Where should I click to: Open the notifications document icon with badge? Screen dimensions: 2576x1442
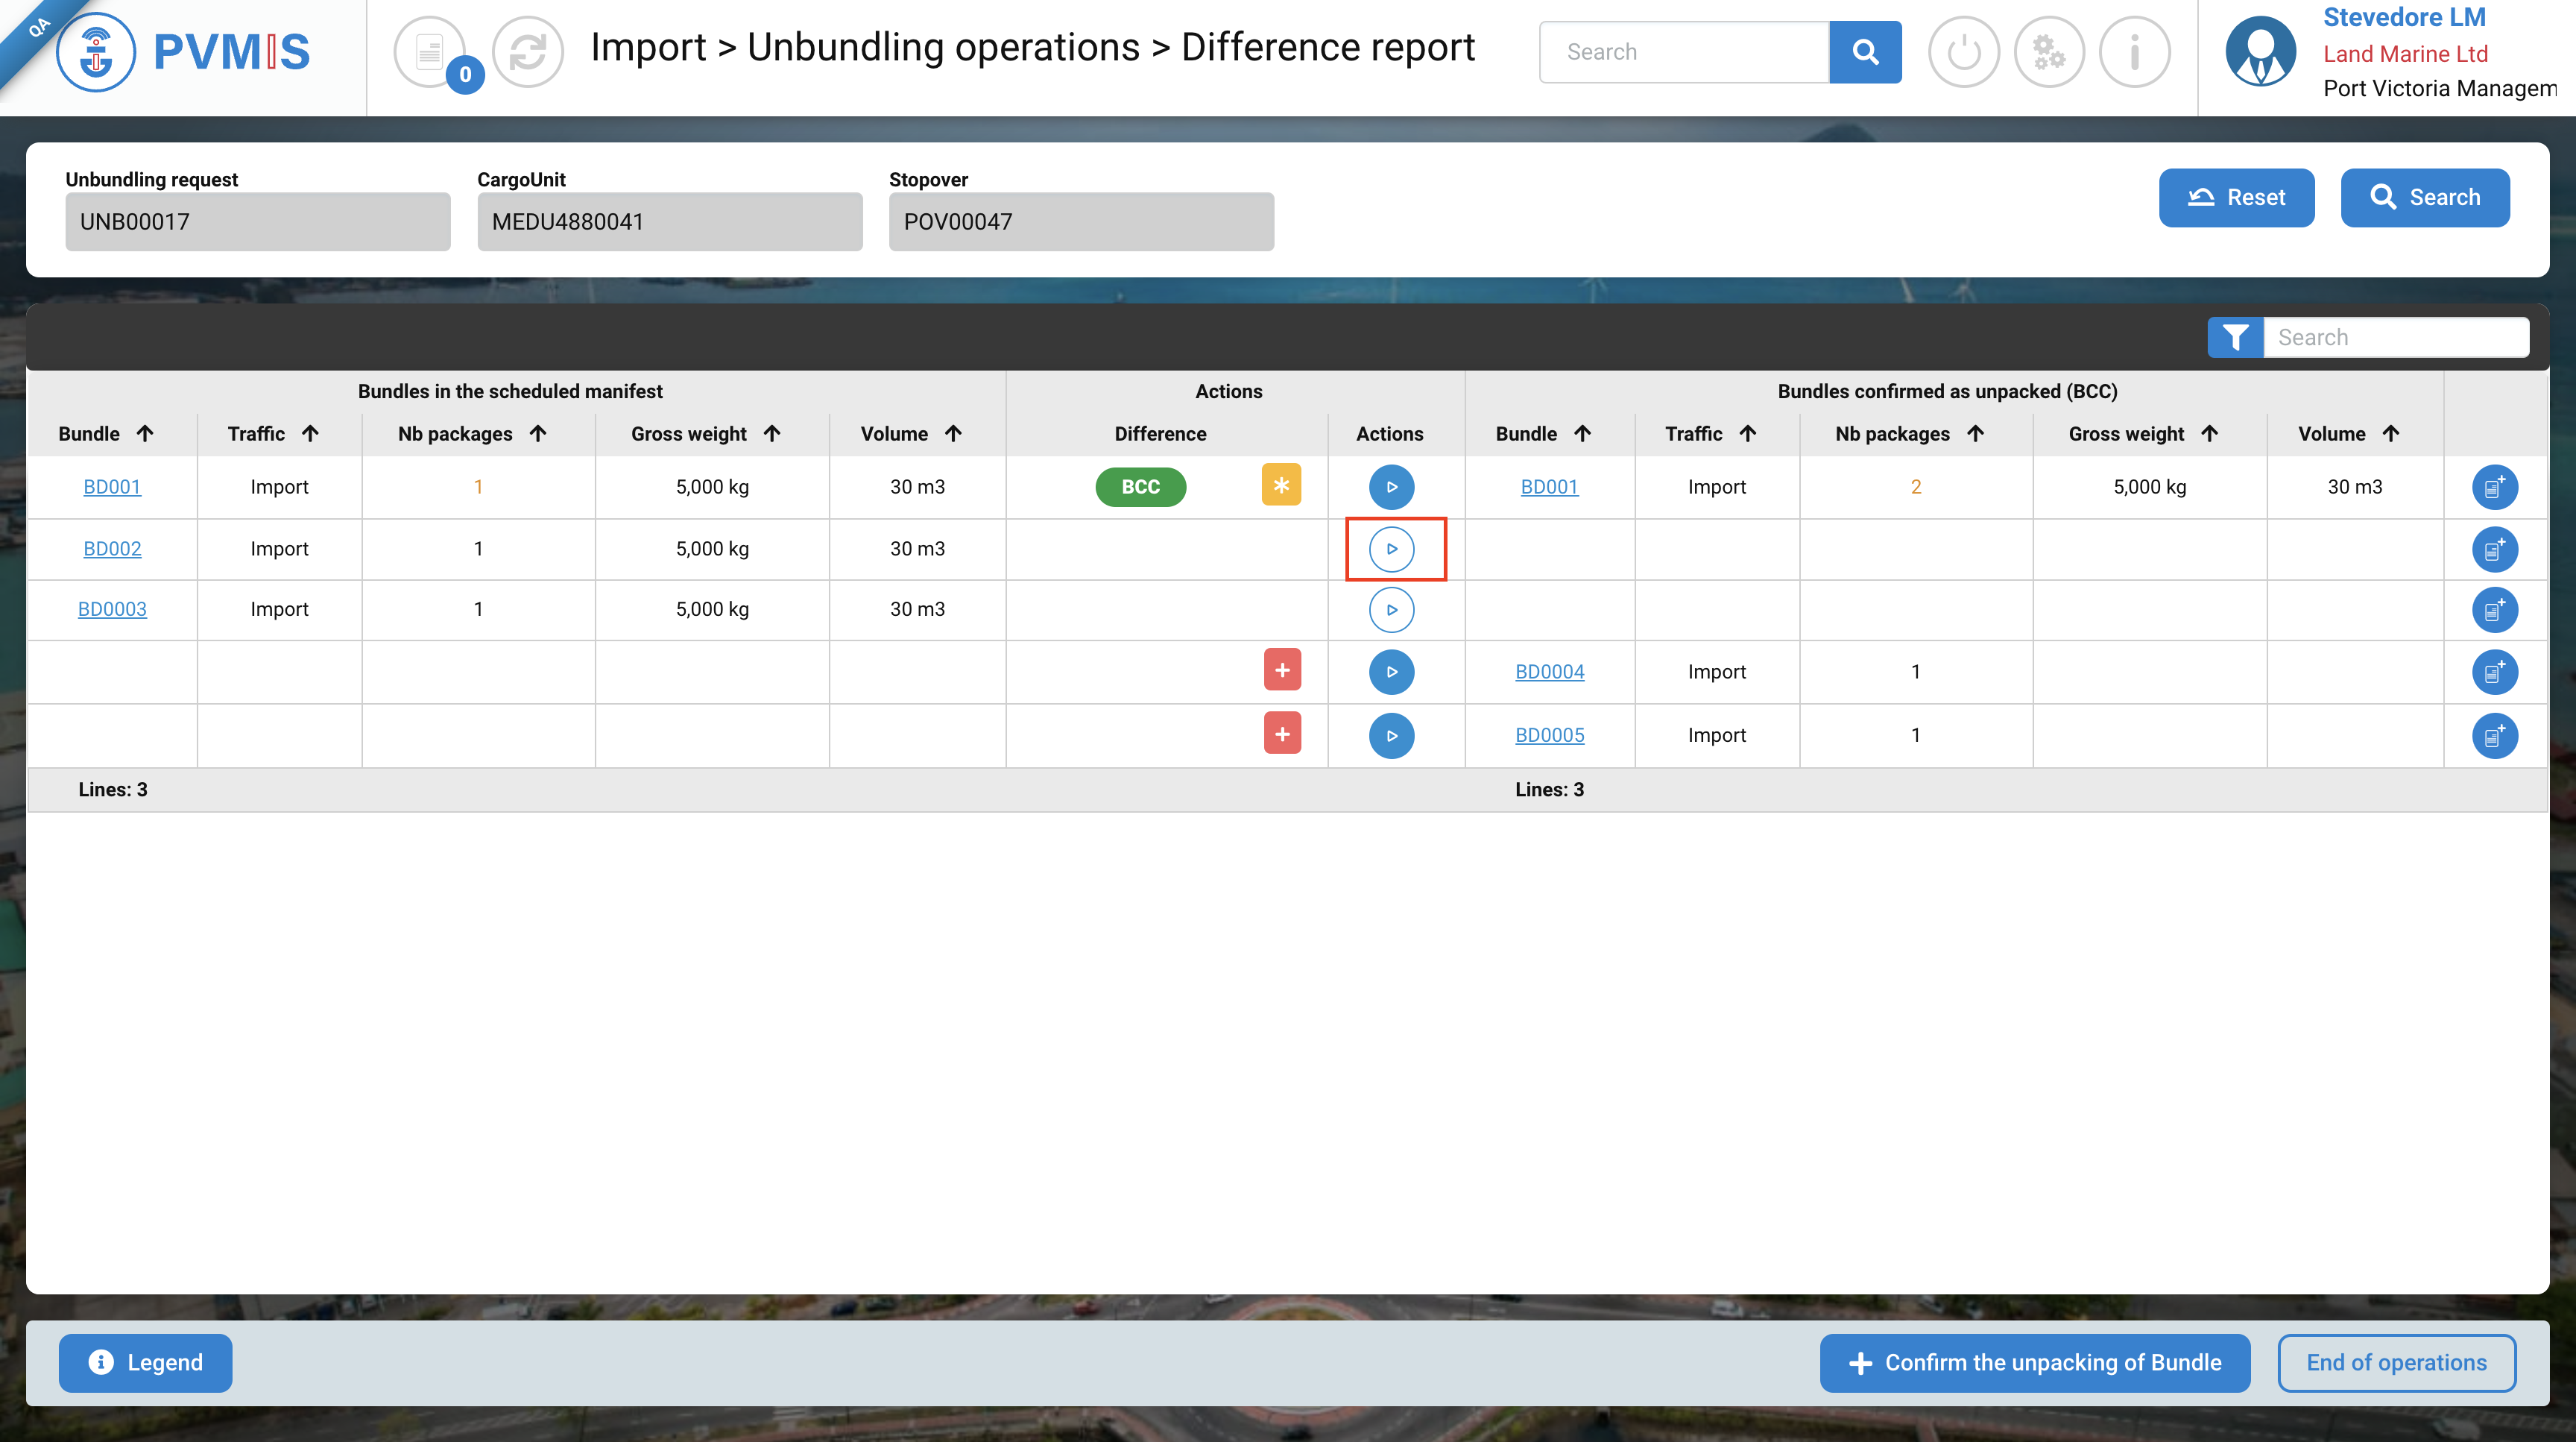click(x=430, y=52)
